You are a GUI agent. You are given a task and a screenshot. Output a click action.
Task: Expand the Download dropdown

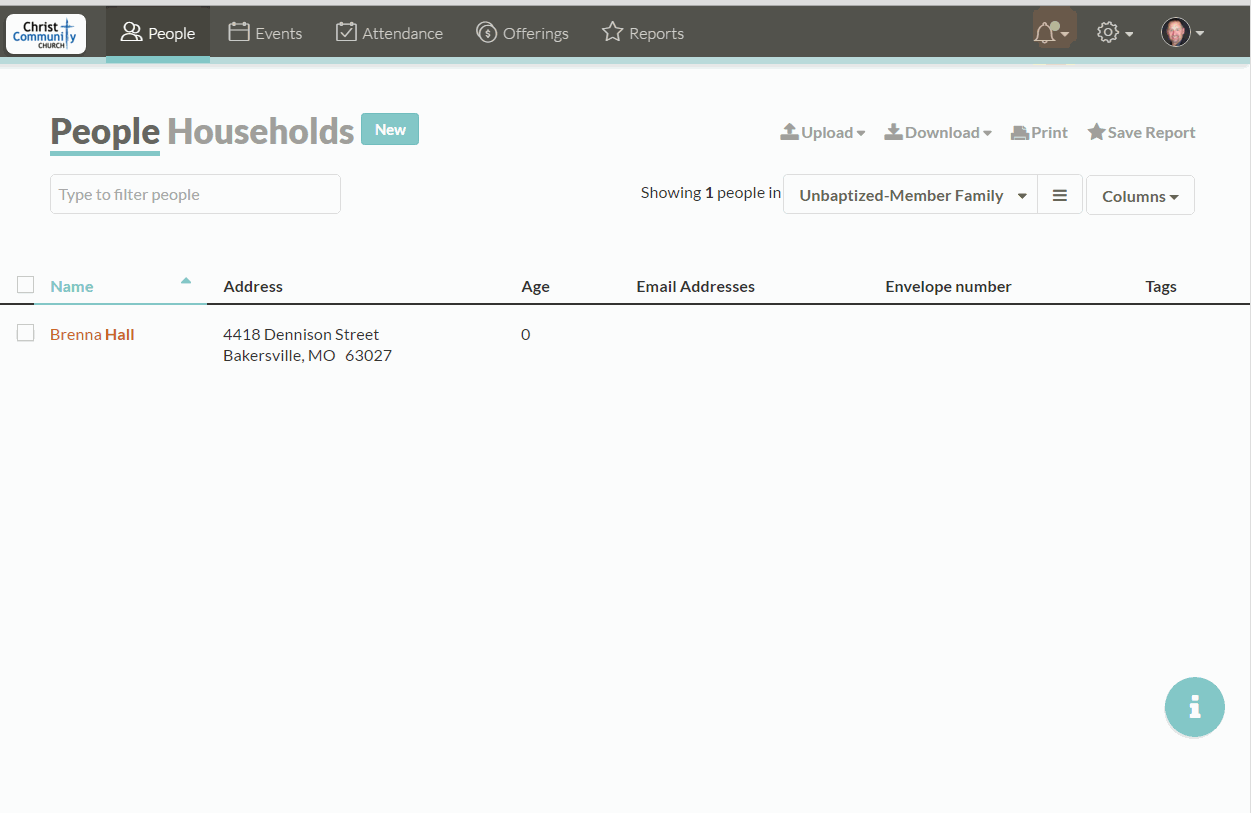pyautogui.click(x=937, y=132)
